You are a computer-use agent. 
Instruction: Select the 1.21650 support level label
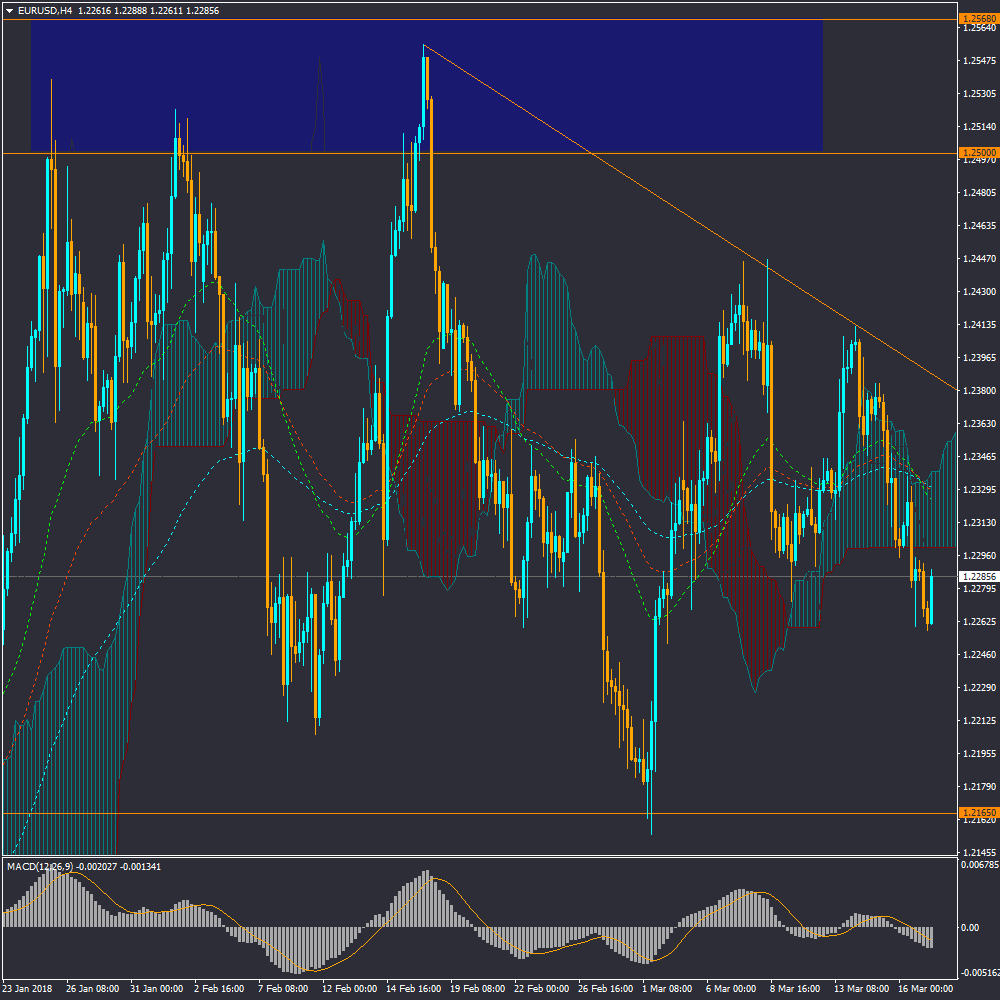click(x=978, y=813)
